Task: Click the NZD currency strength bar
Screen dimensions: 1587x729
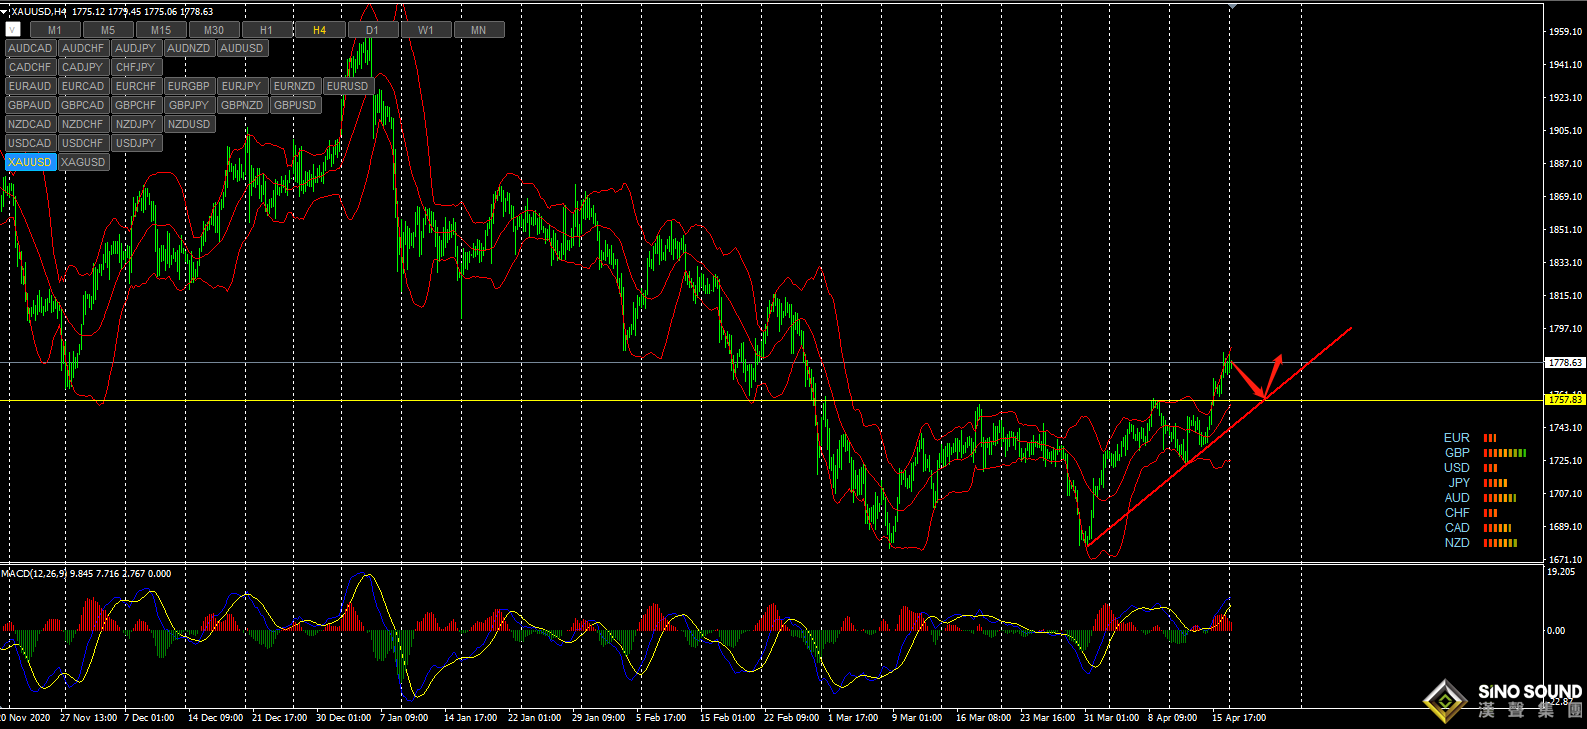Action: 1500,543
